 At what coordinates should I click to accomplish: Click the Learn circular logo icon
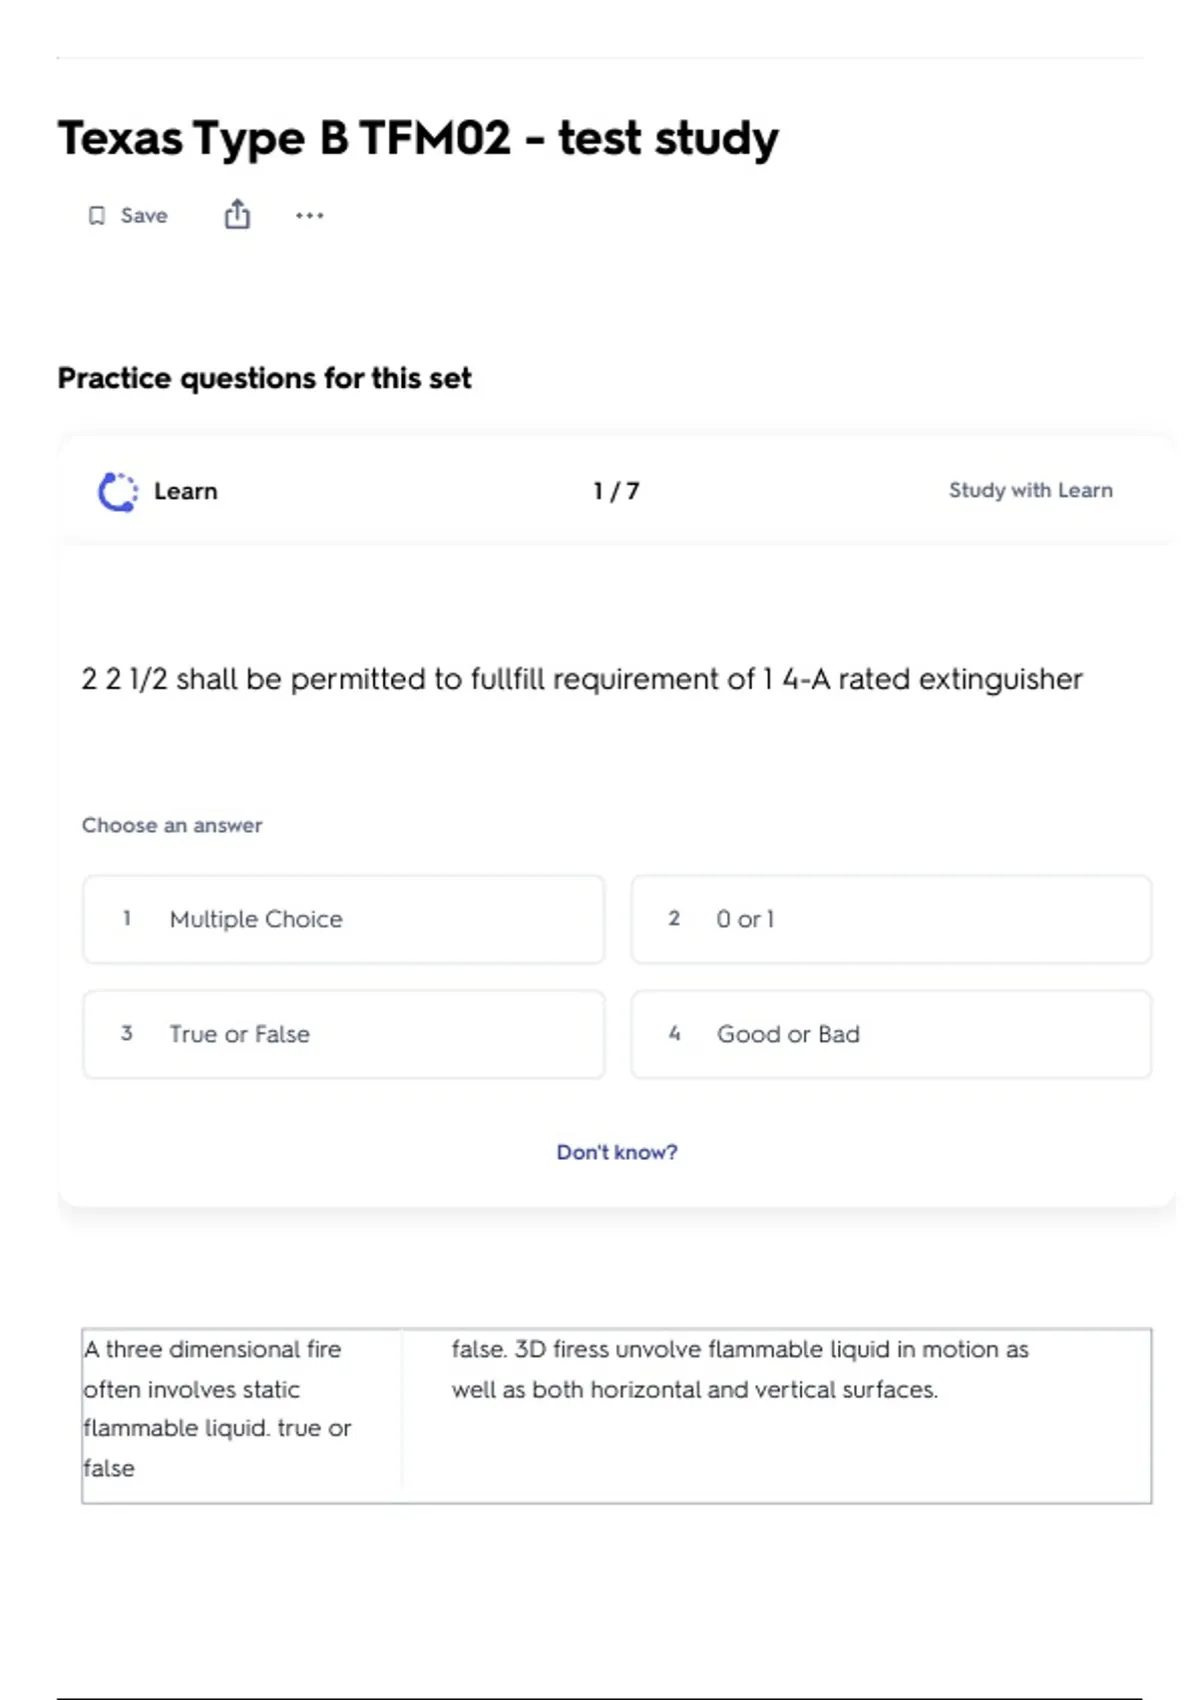click(118, 491)
